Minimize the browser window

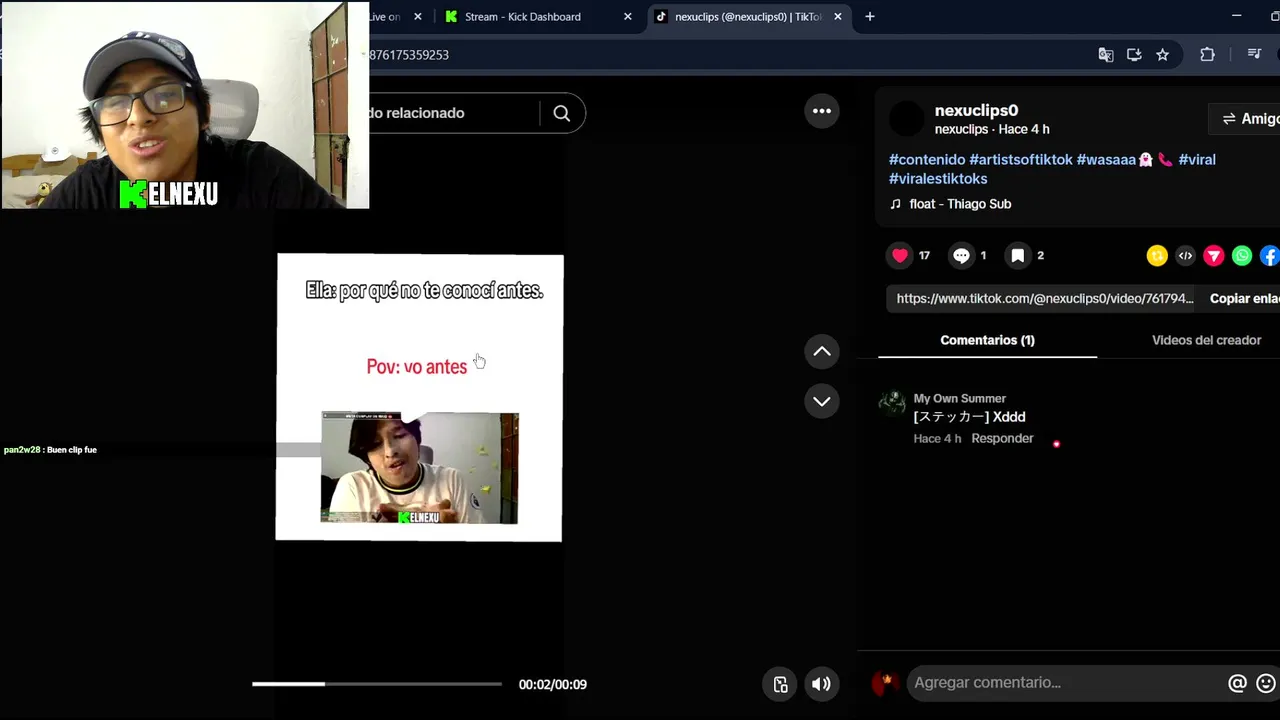(x=1236, y=17)
